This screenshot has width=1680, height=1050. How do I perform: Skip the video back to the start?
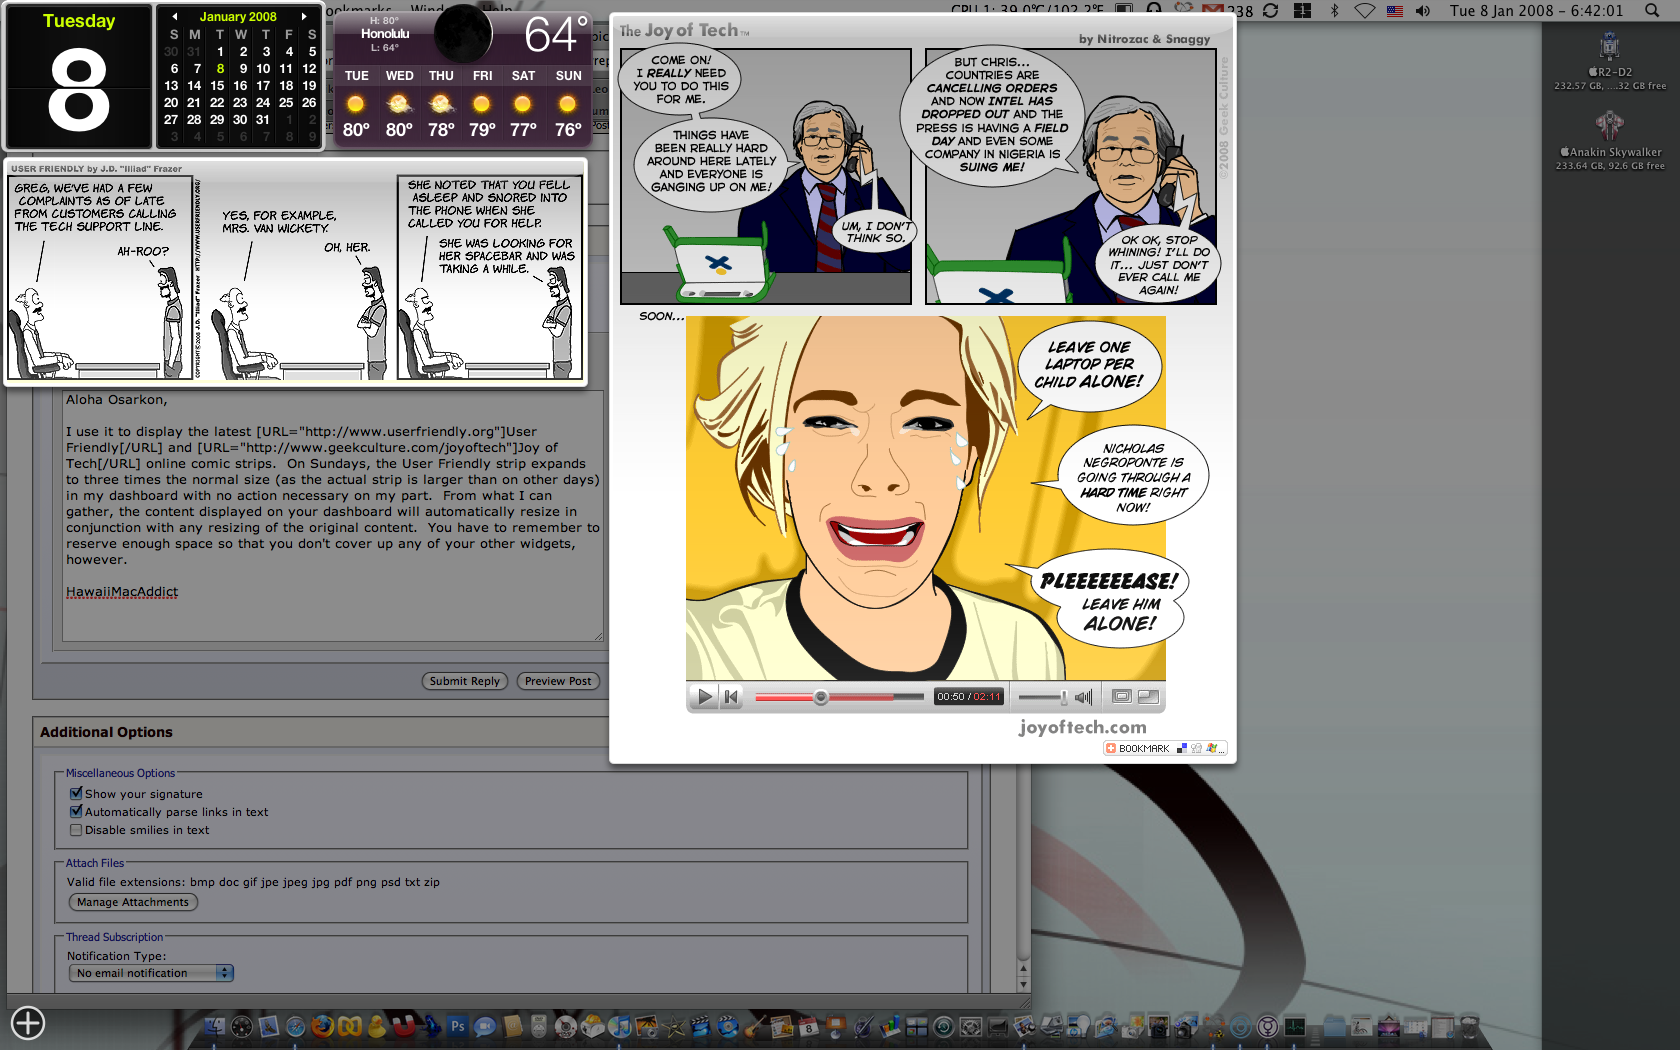tap(731, 697)
